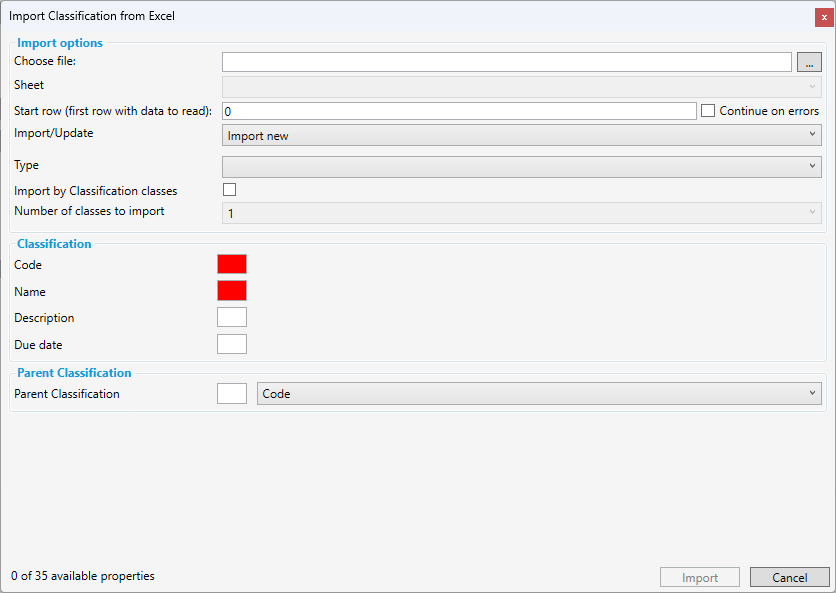Close the Import Classification dialog

(823, 16)
